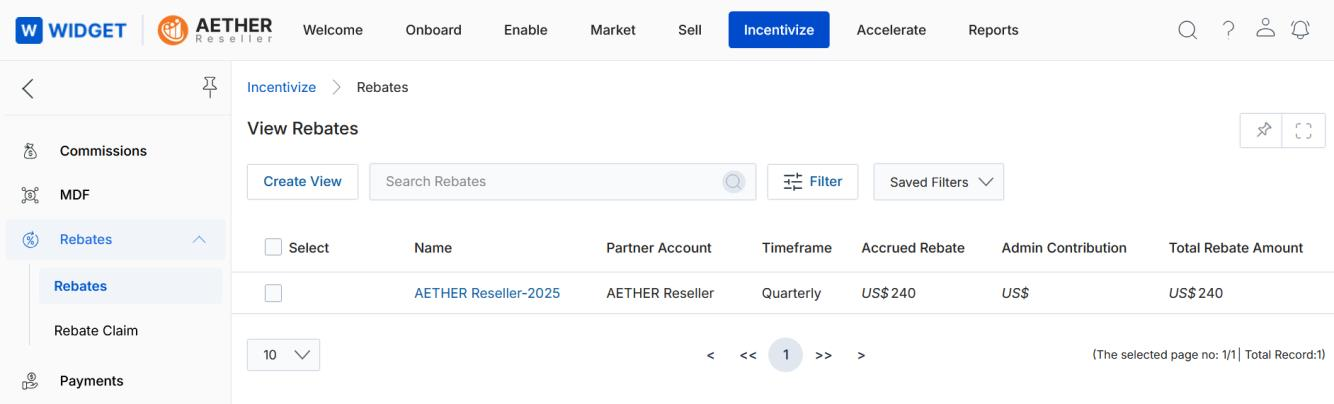Click the WIDGET logo
The height and width of the screenshot is (404, 1334).
(70, 30)
